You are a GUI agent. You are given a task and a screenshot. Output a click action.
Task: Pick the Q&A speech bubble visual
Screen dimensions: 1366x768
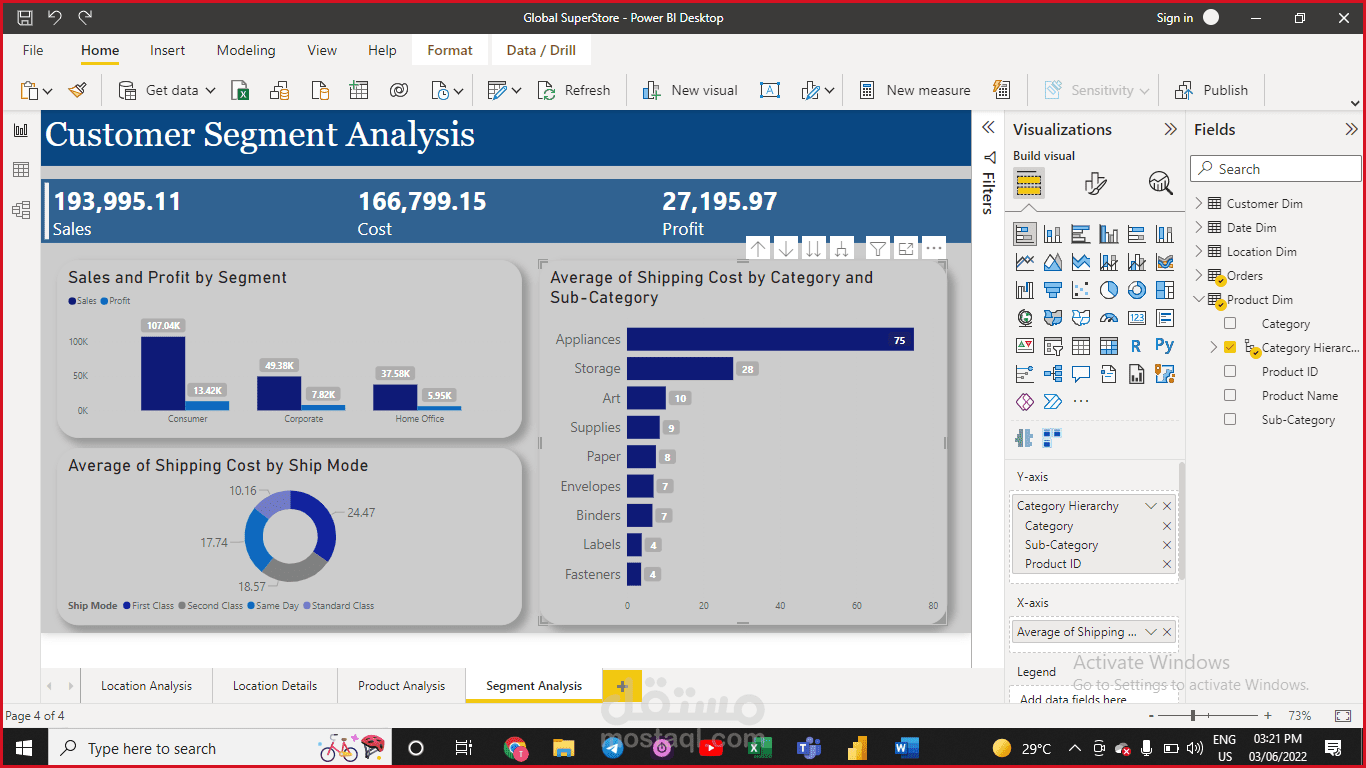1081,374
